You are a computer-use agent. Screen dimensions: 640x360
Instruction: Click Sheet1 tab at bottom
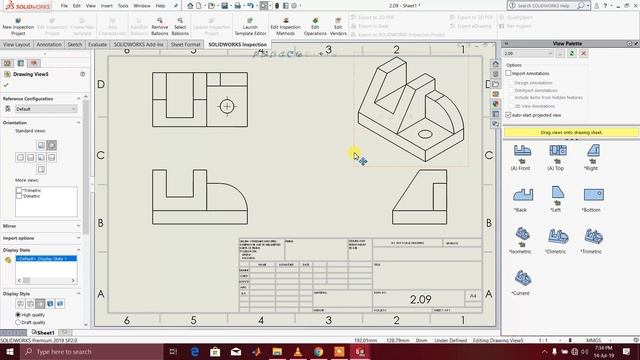[44, 333]
